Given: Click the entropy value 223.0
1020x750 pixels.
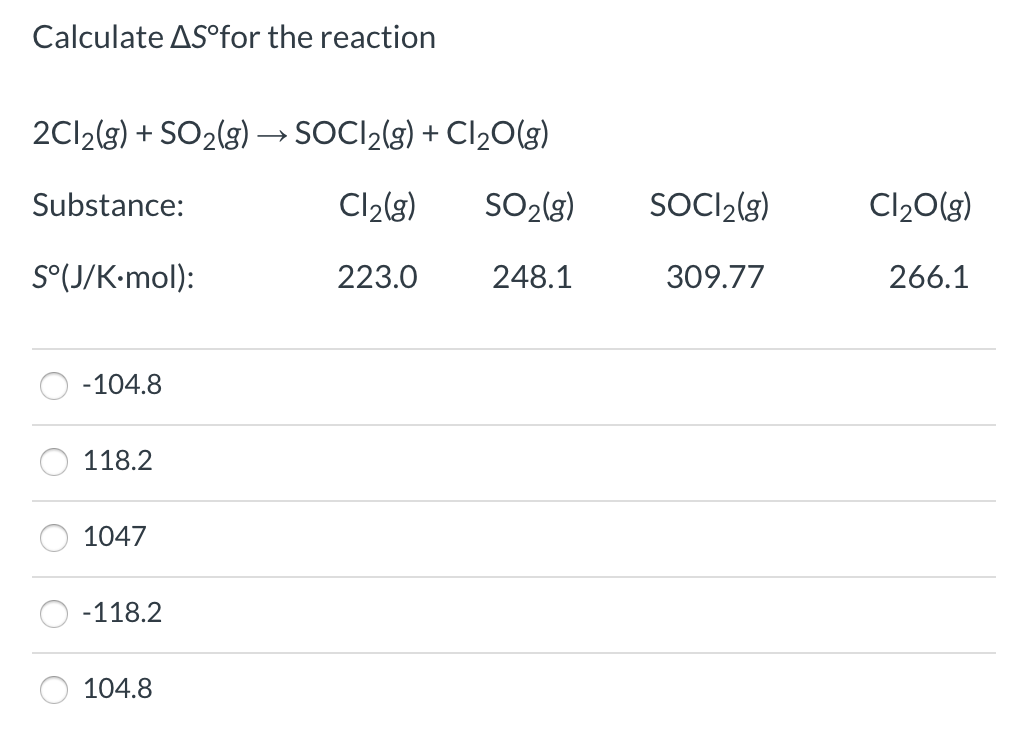Looking at the screenshot, I should (377, 277).
